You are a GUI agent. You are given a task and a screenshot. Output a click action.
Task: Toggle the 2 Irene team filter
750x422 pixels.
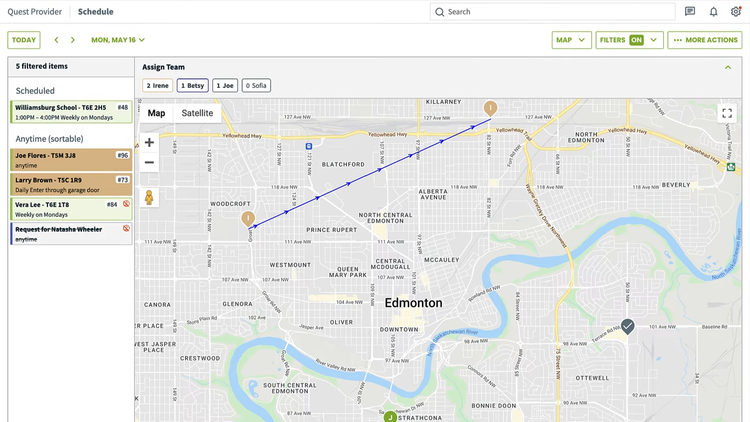(157, 86)
